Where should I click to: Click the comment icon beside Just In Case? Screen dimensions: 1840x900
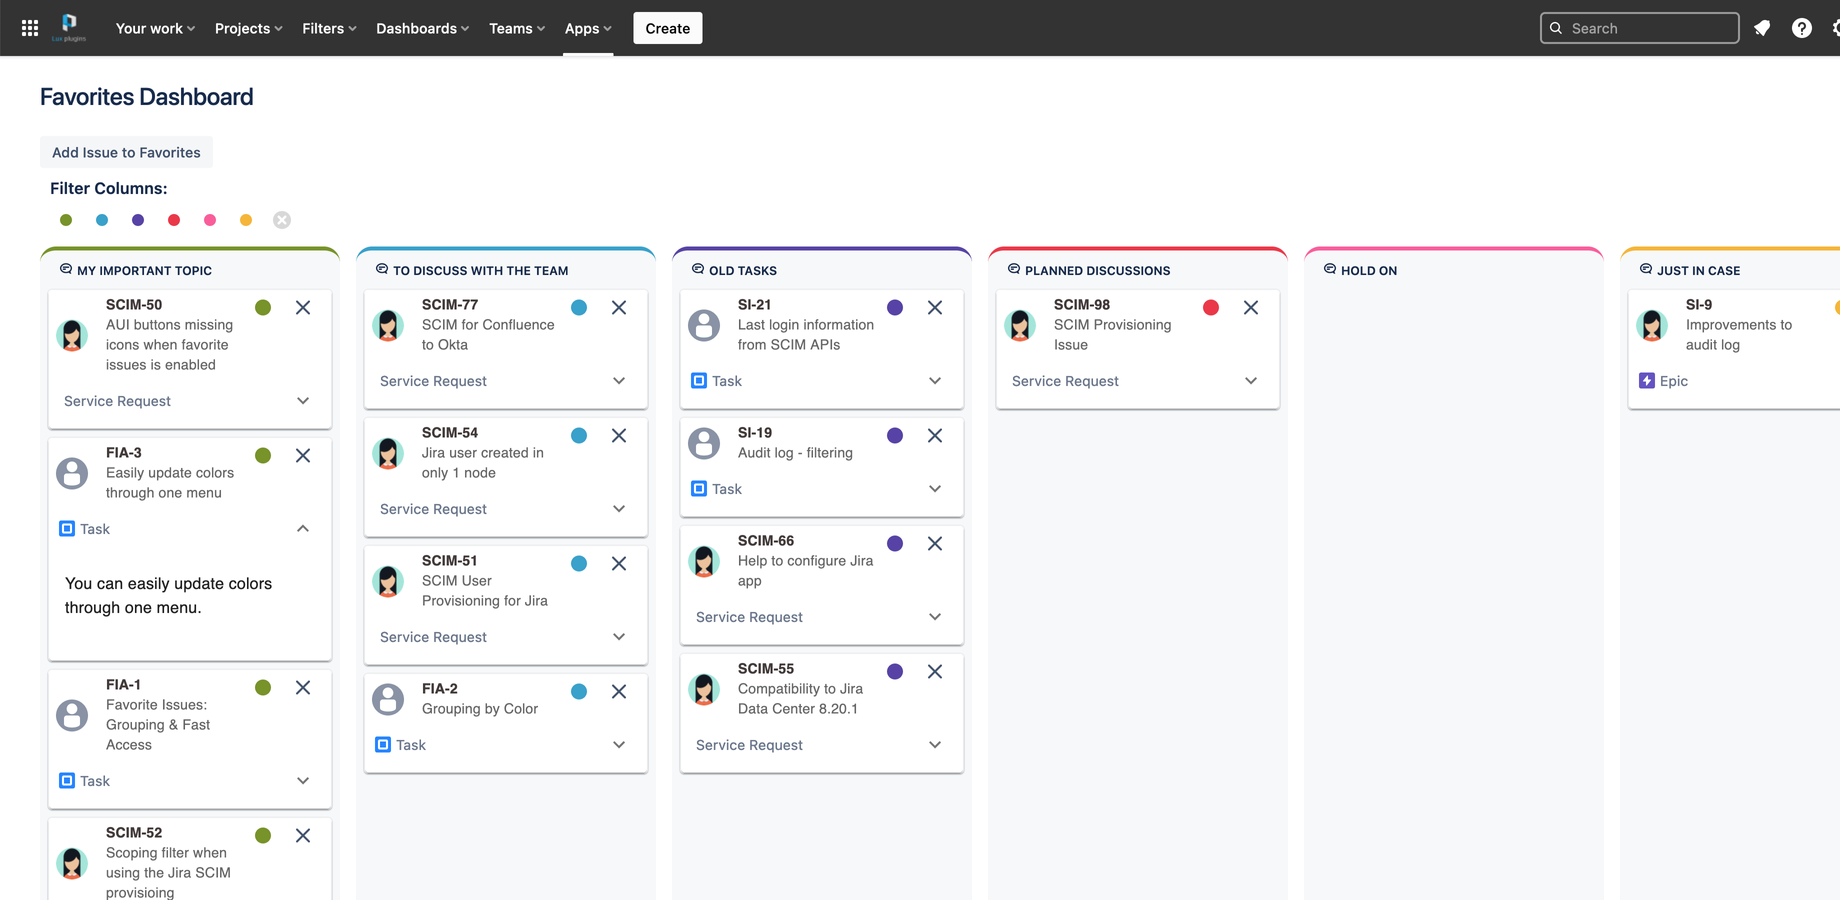[1646, 269]
